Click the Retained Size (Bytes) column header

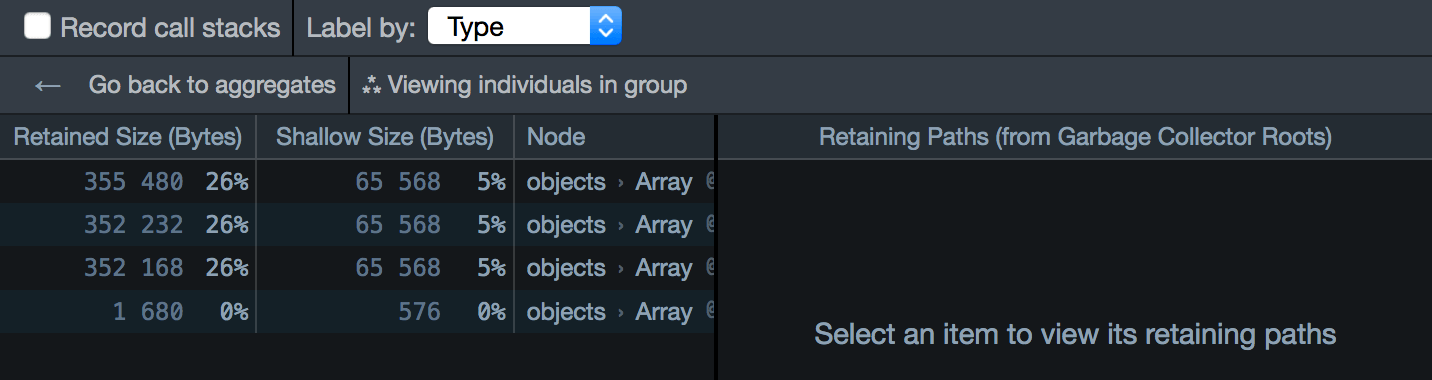[x=128, y=137]
